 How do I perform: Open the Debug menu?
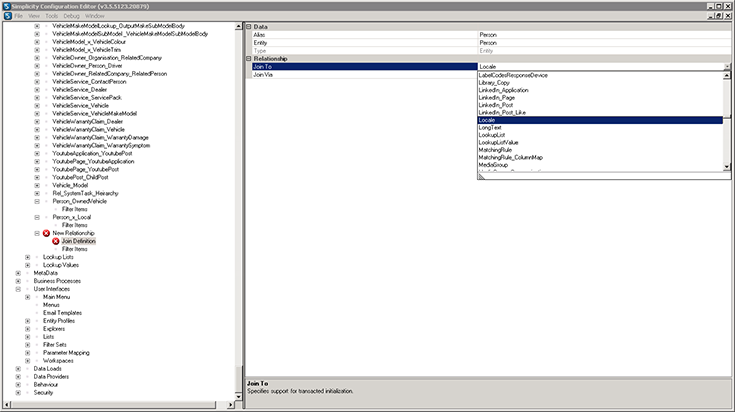tap(71, 16)
